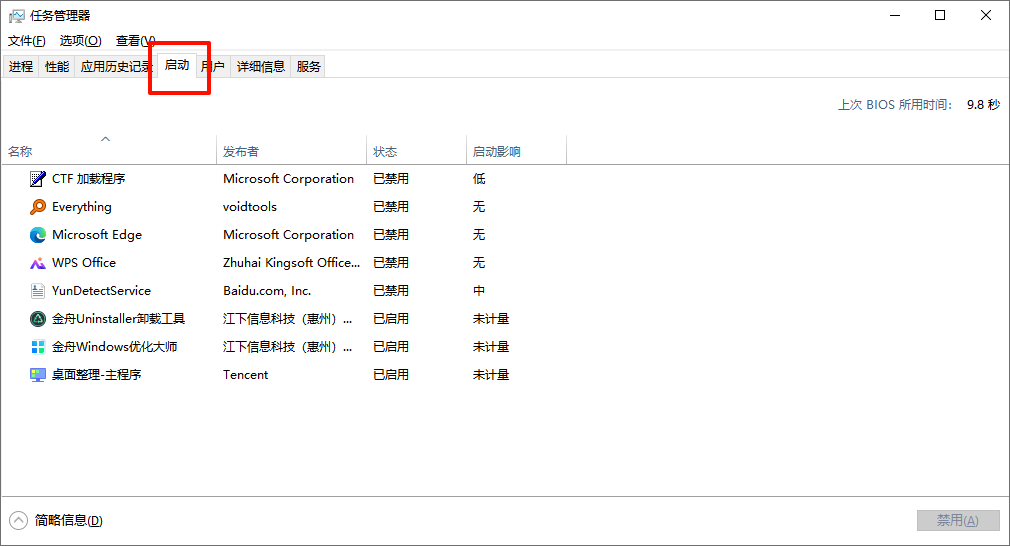Sort by the 启动影响 column header

point(517,151)
